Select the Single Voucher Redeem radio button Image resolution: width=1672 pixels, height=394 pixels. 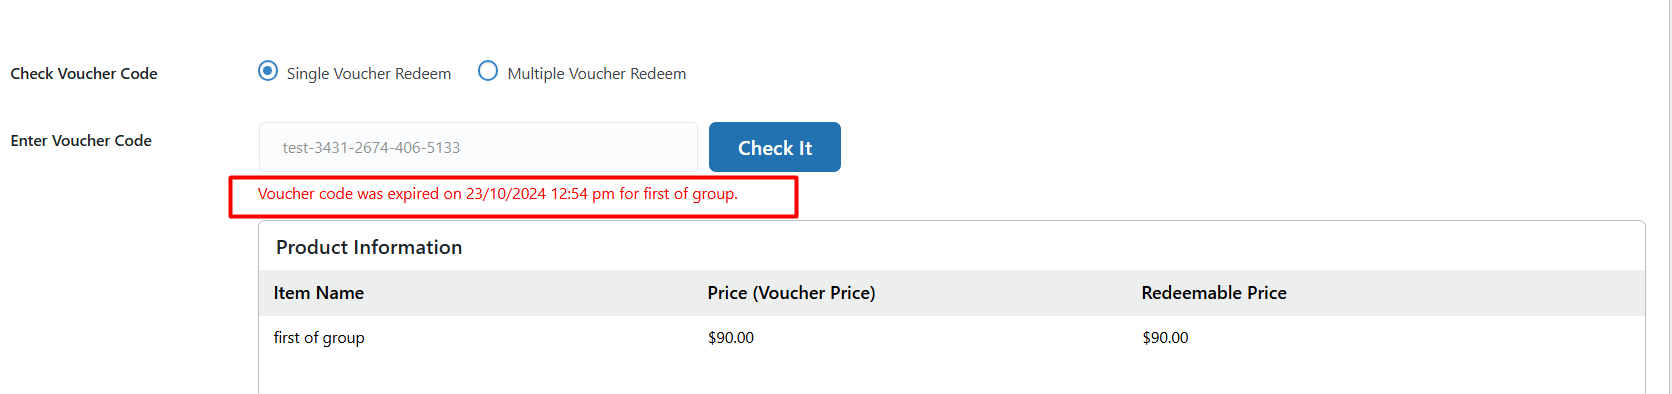[x=268, y=71]
